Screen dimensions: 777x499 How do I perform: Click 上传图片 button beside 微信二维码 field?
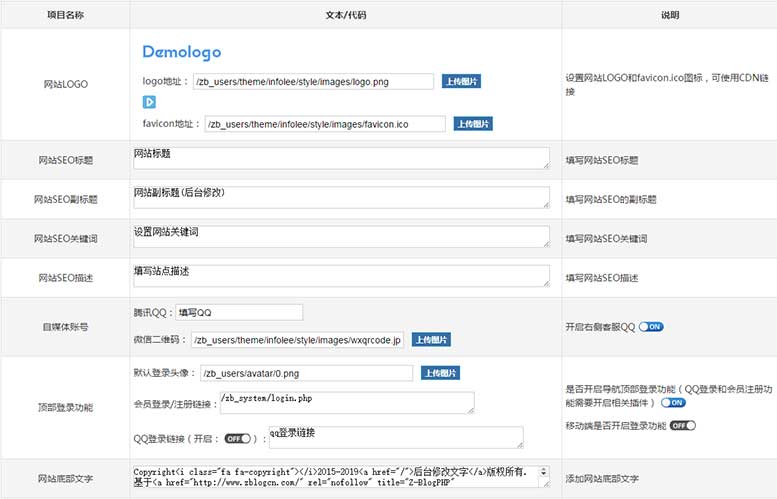coord(431,340)
